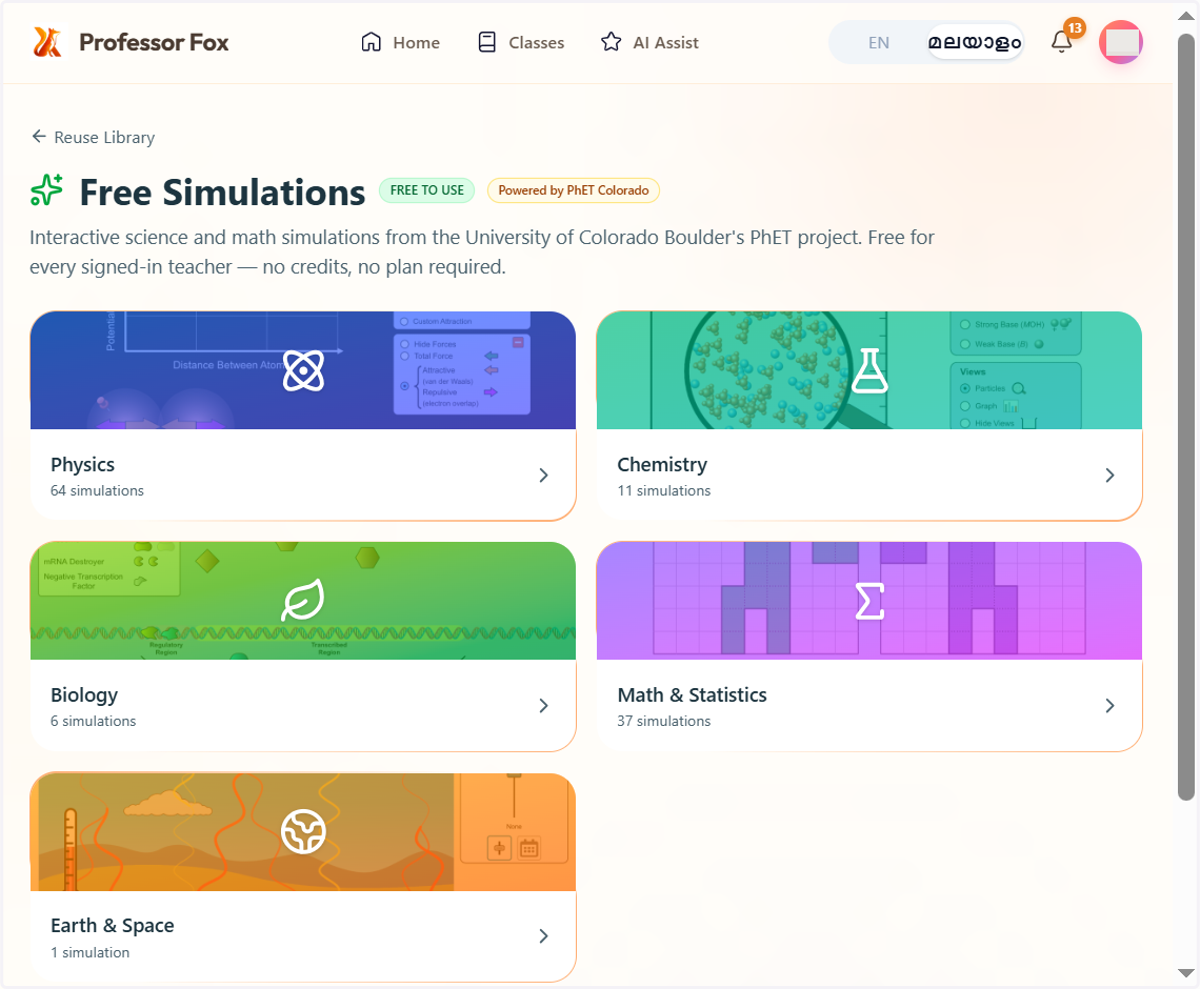Expand the Physics category chevron
Viewport: 1200px width, 989px height.
pyautogui.click(x=544, y=475)
